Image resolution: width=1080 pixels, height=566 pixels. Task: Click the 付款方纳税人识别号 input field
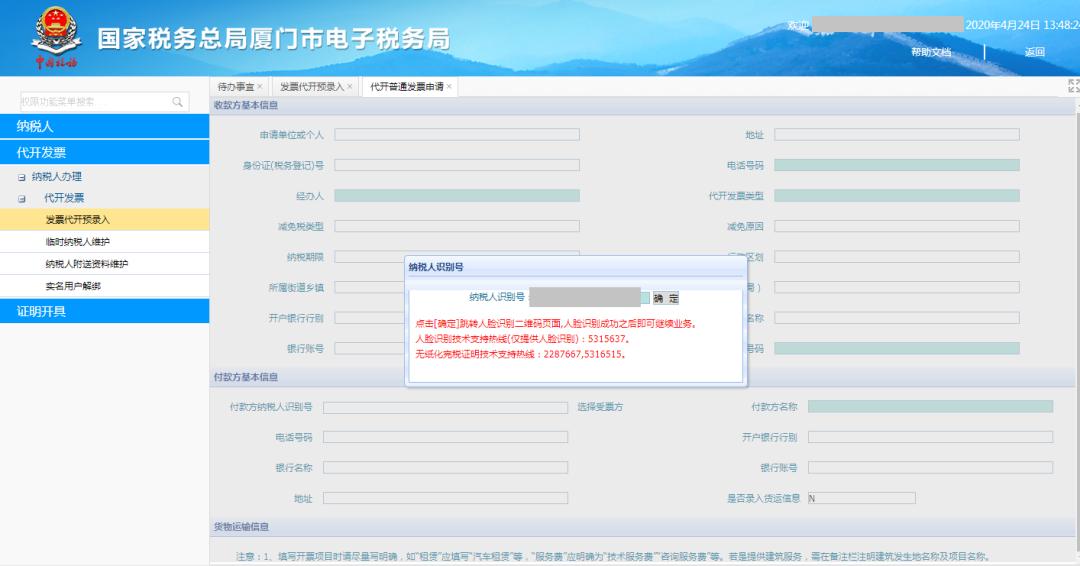tap(446, 408)
